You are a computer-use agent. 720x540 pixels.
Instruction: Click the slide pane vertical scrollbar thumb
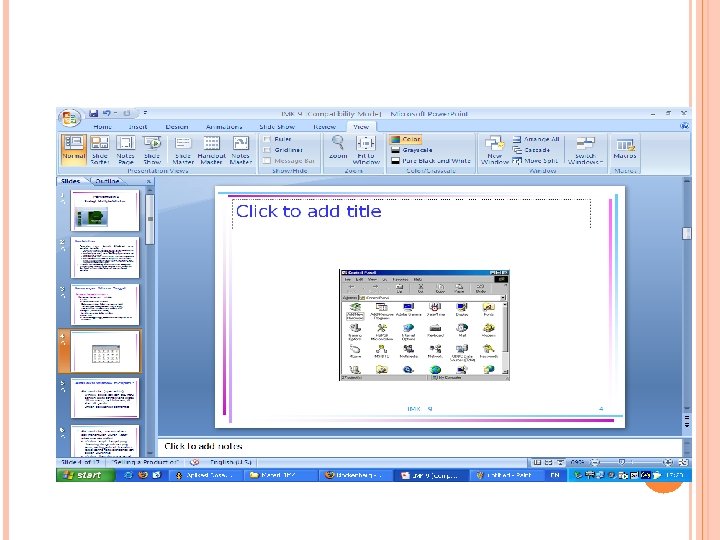(x=686, y=233)
